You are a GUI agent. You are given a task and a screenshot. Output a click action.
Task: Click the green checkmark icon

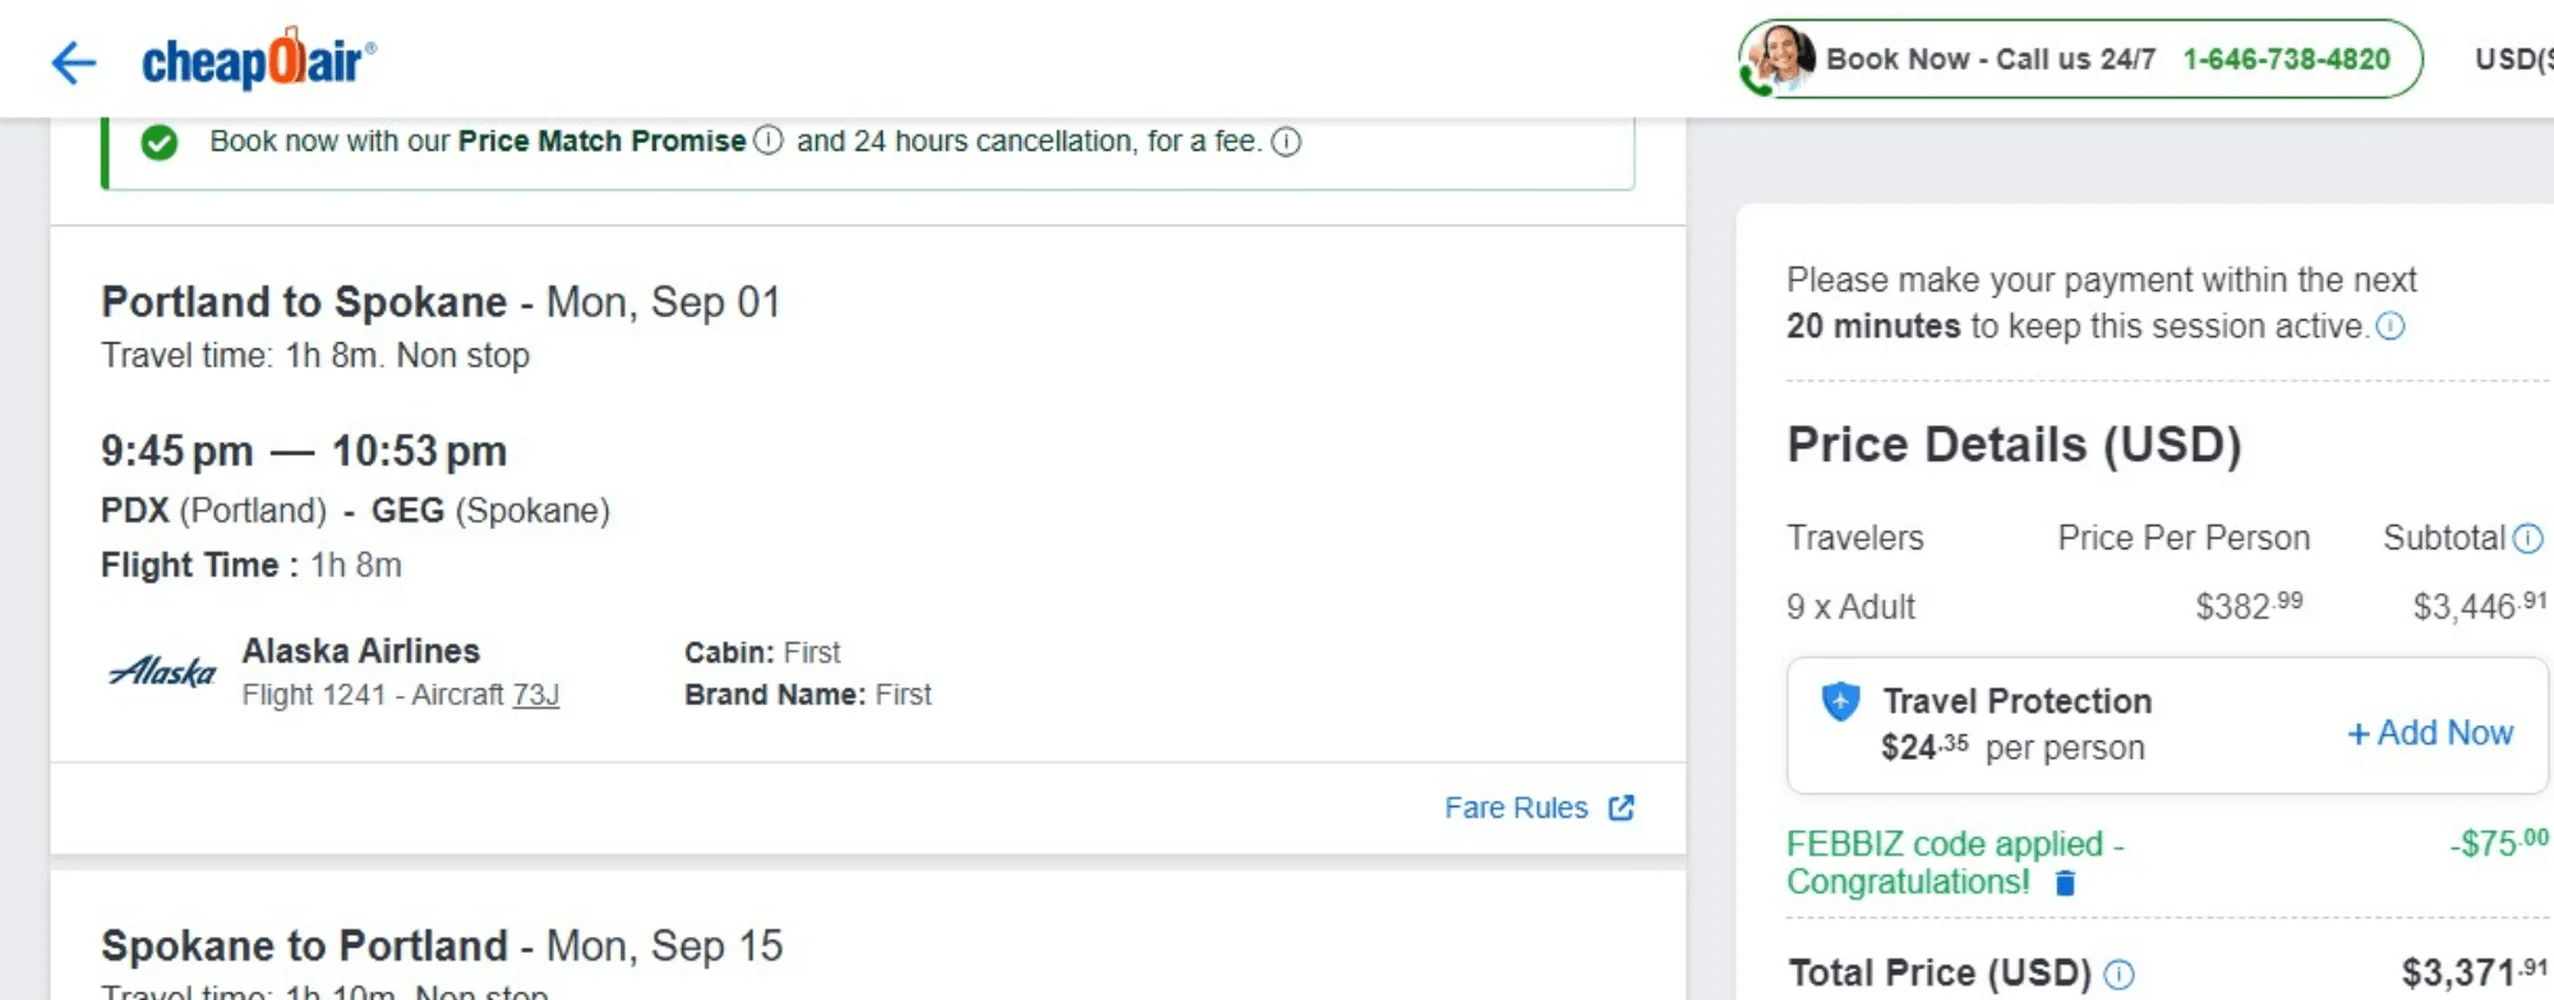pos(159,142)
